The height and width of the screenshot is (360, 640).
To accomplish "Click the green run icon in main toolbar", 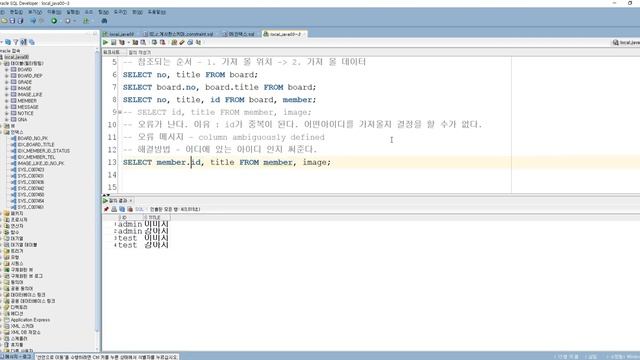I will (x=54, y=21).
